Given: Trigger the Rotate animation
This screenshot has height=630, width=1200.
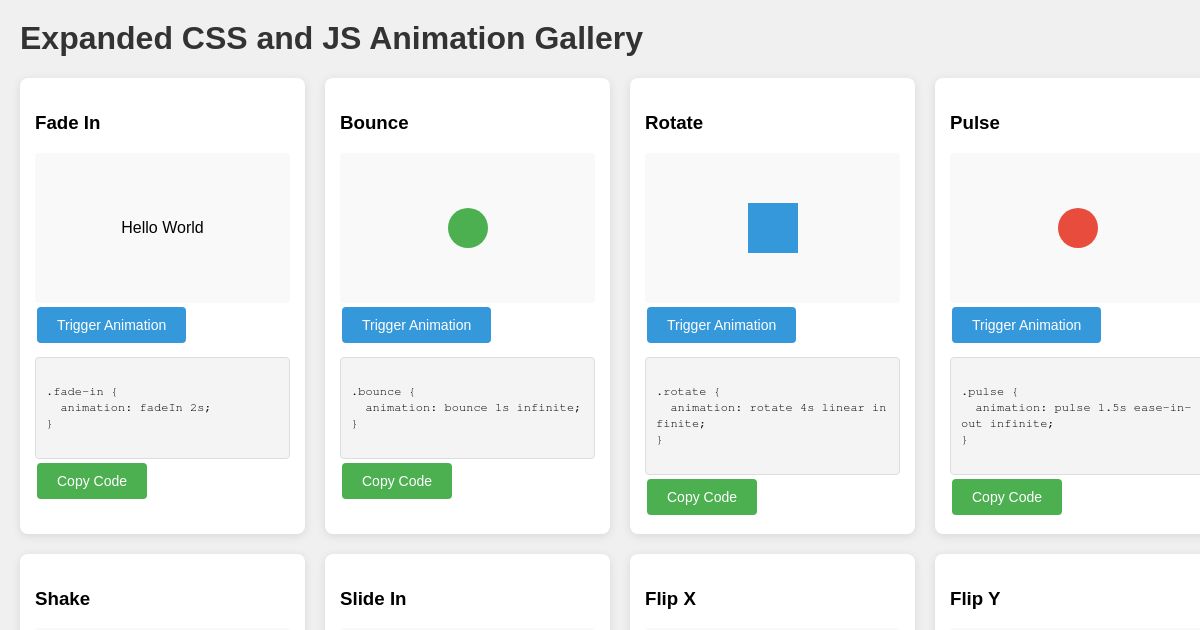Looking at the screenshot, I should point(721,325).
